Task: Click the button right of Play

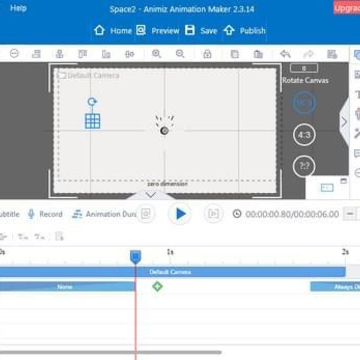Action: [213, 214]
